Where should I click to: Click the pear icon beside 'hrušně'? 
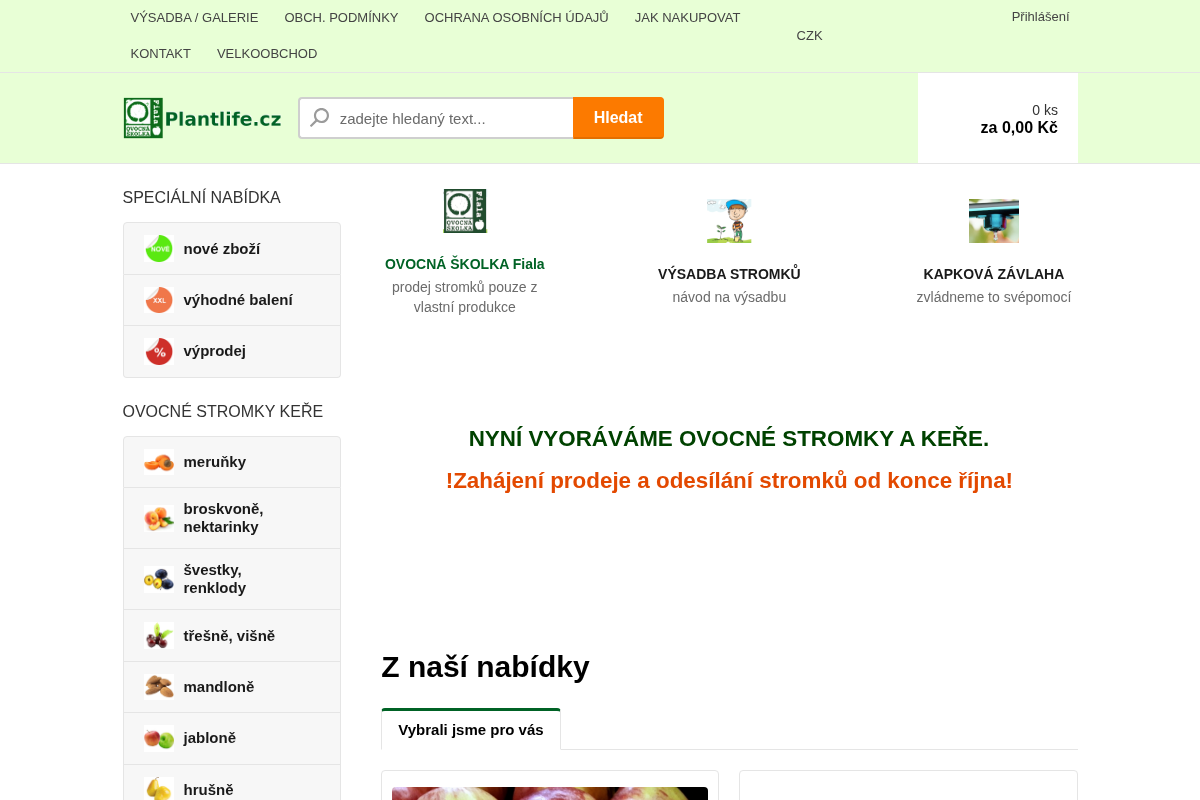pyautogui.click(x=159, y=789)
